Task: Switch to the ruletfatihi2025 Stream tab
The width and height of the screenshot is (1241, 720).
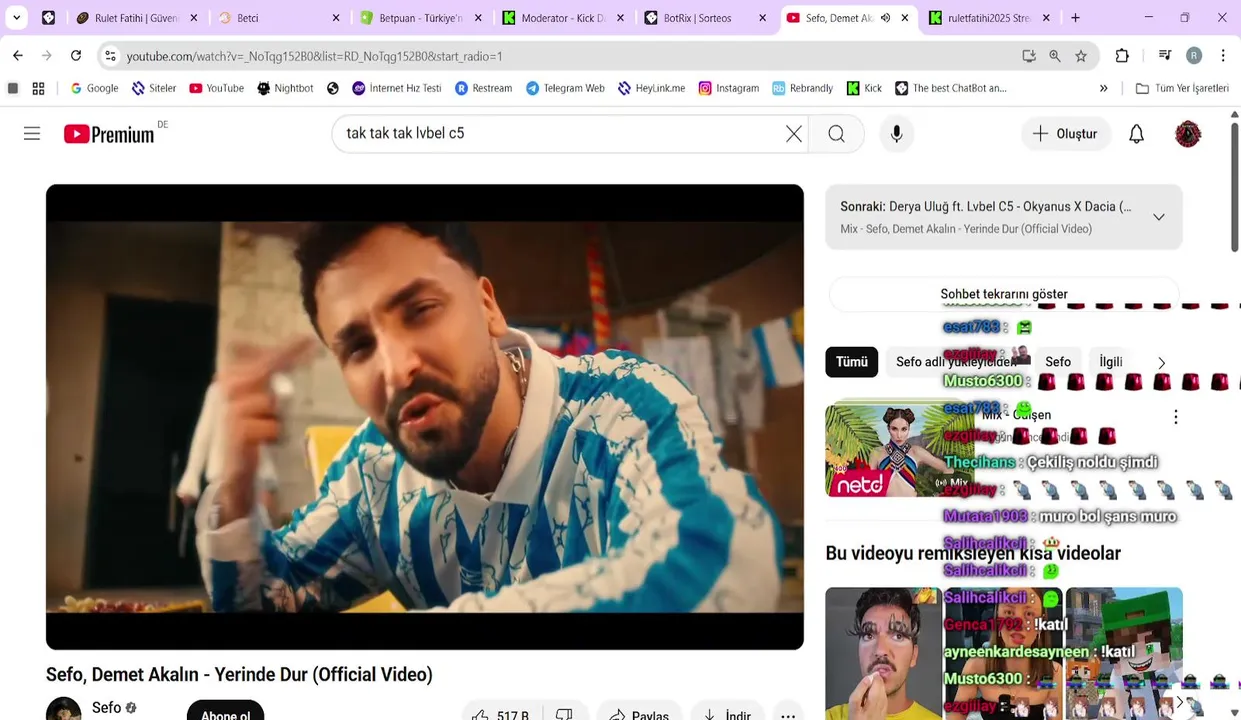Action: point(988,18)
